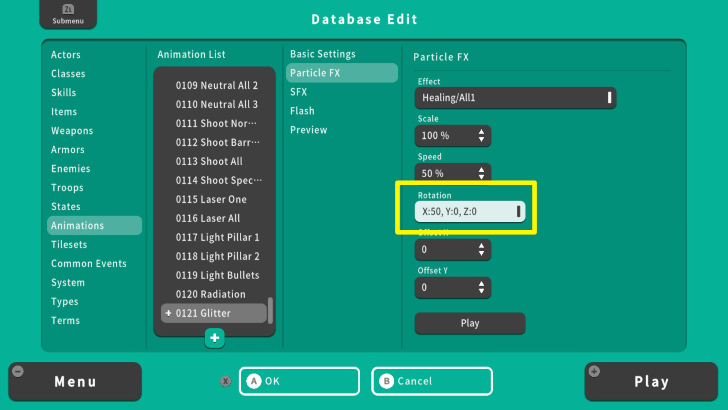The image size is (728, 410).
Task: Switch to the SFX tab
Action: point(299,92)
